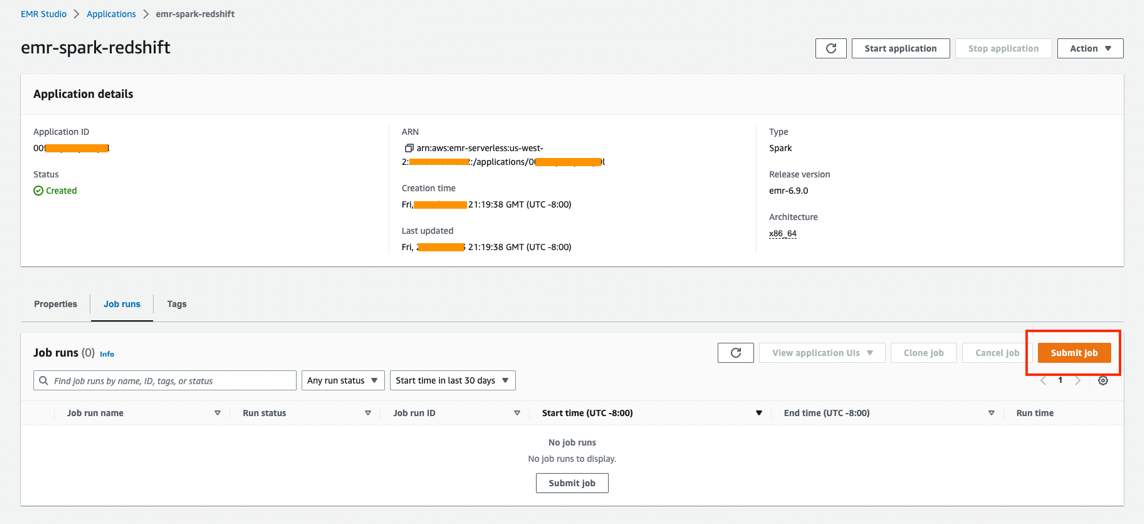The height and width of the screenshot is (524, 1144).
Task: Switch to the Properties tab
Action: pos(55,304)
